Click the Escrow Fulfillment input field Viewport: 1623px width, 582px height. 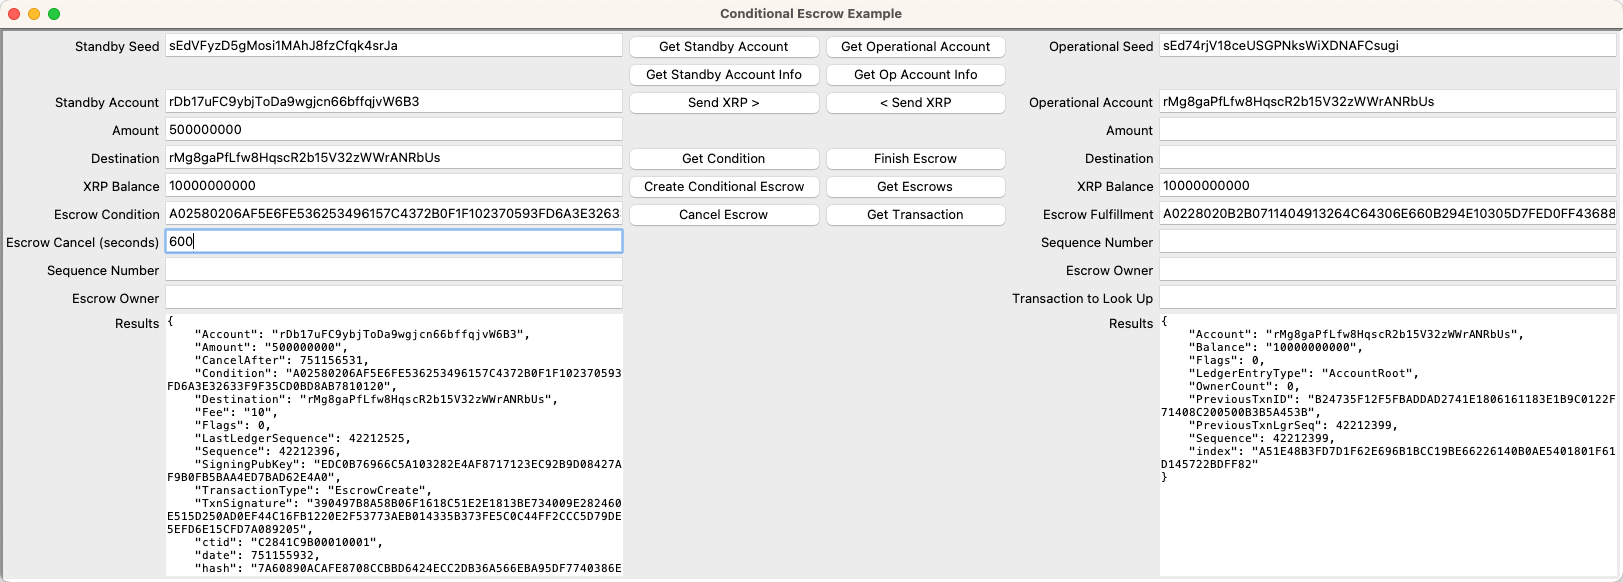1387,214
